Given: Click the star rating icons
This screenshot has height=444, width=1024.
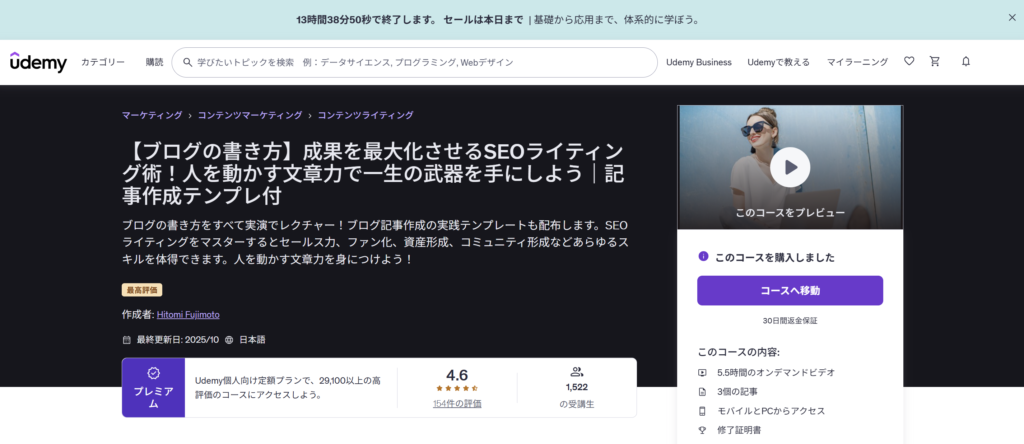Looking at the screenshot, I should tap(457, 388).
